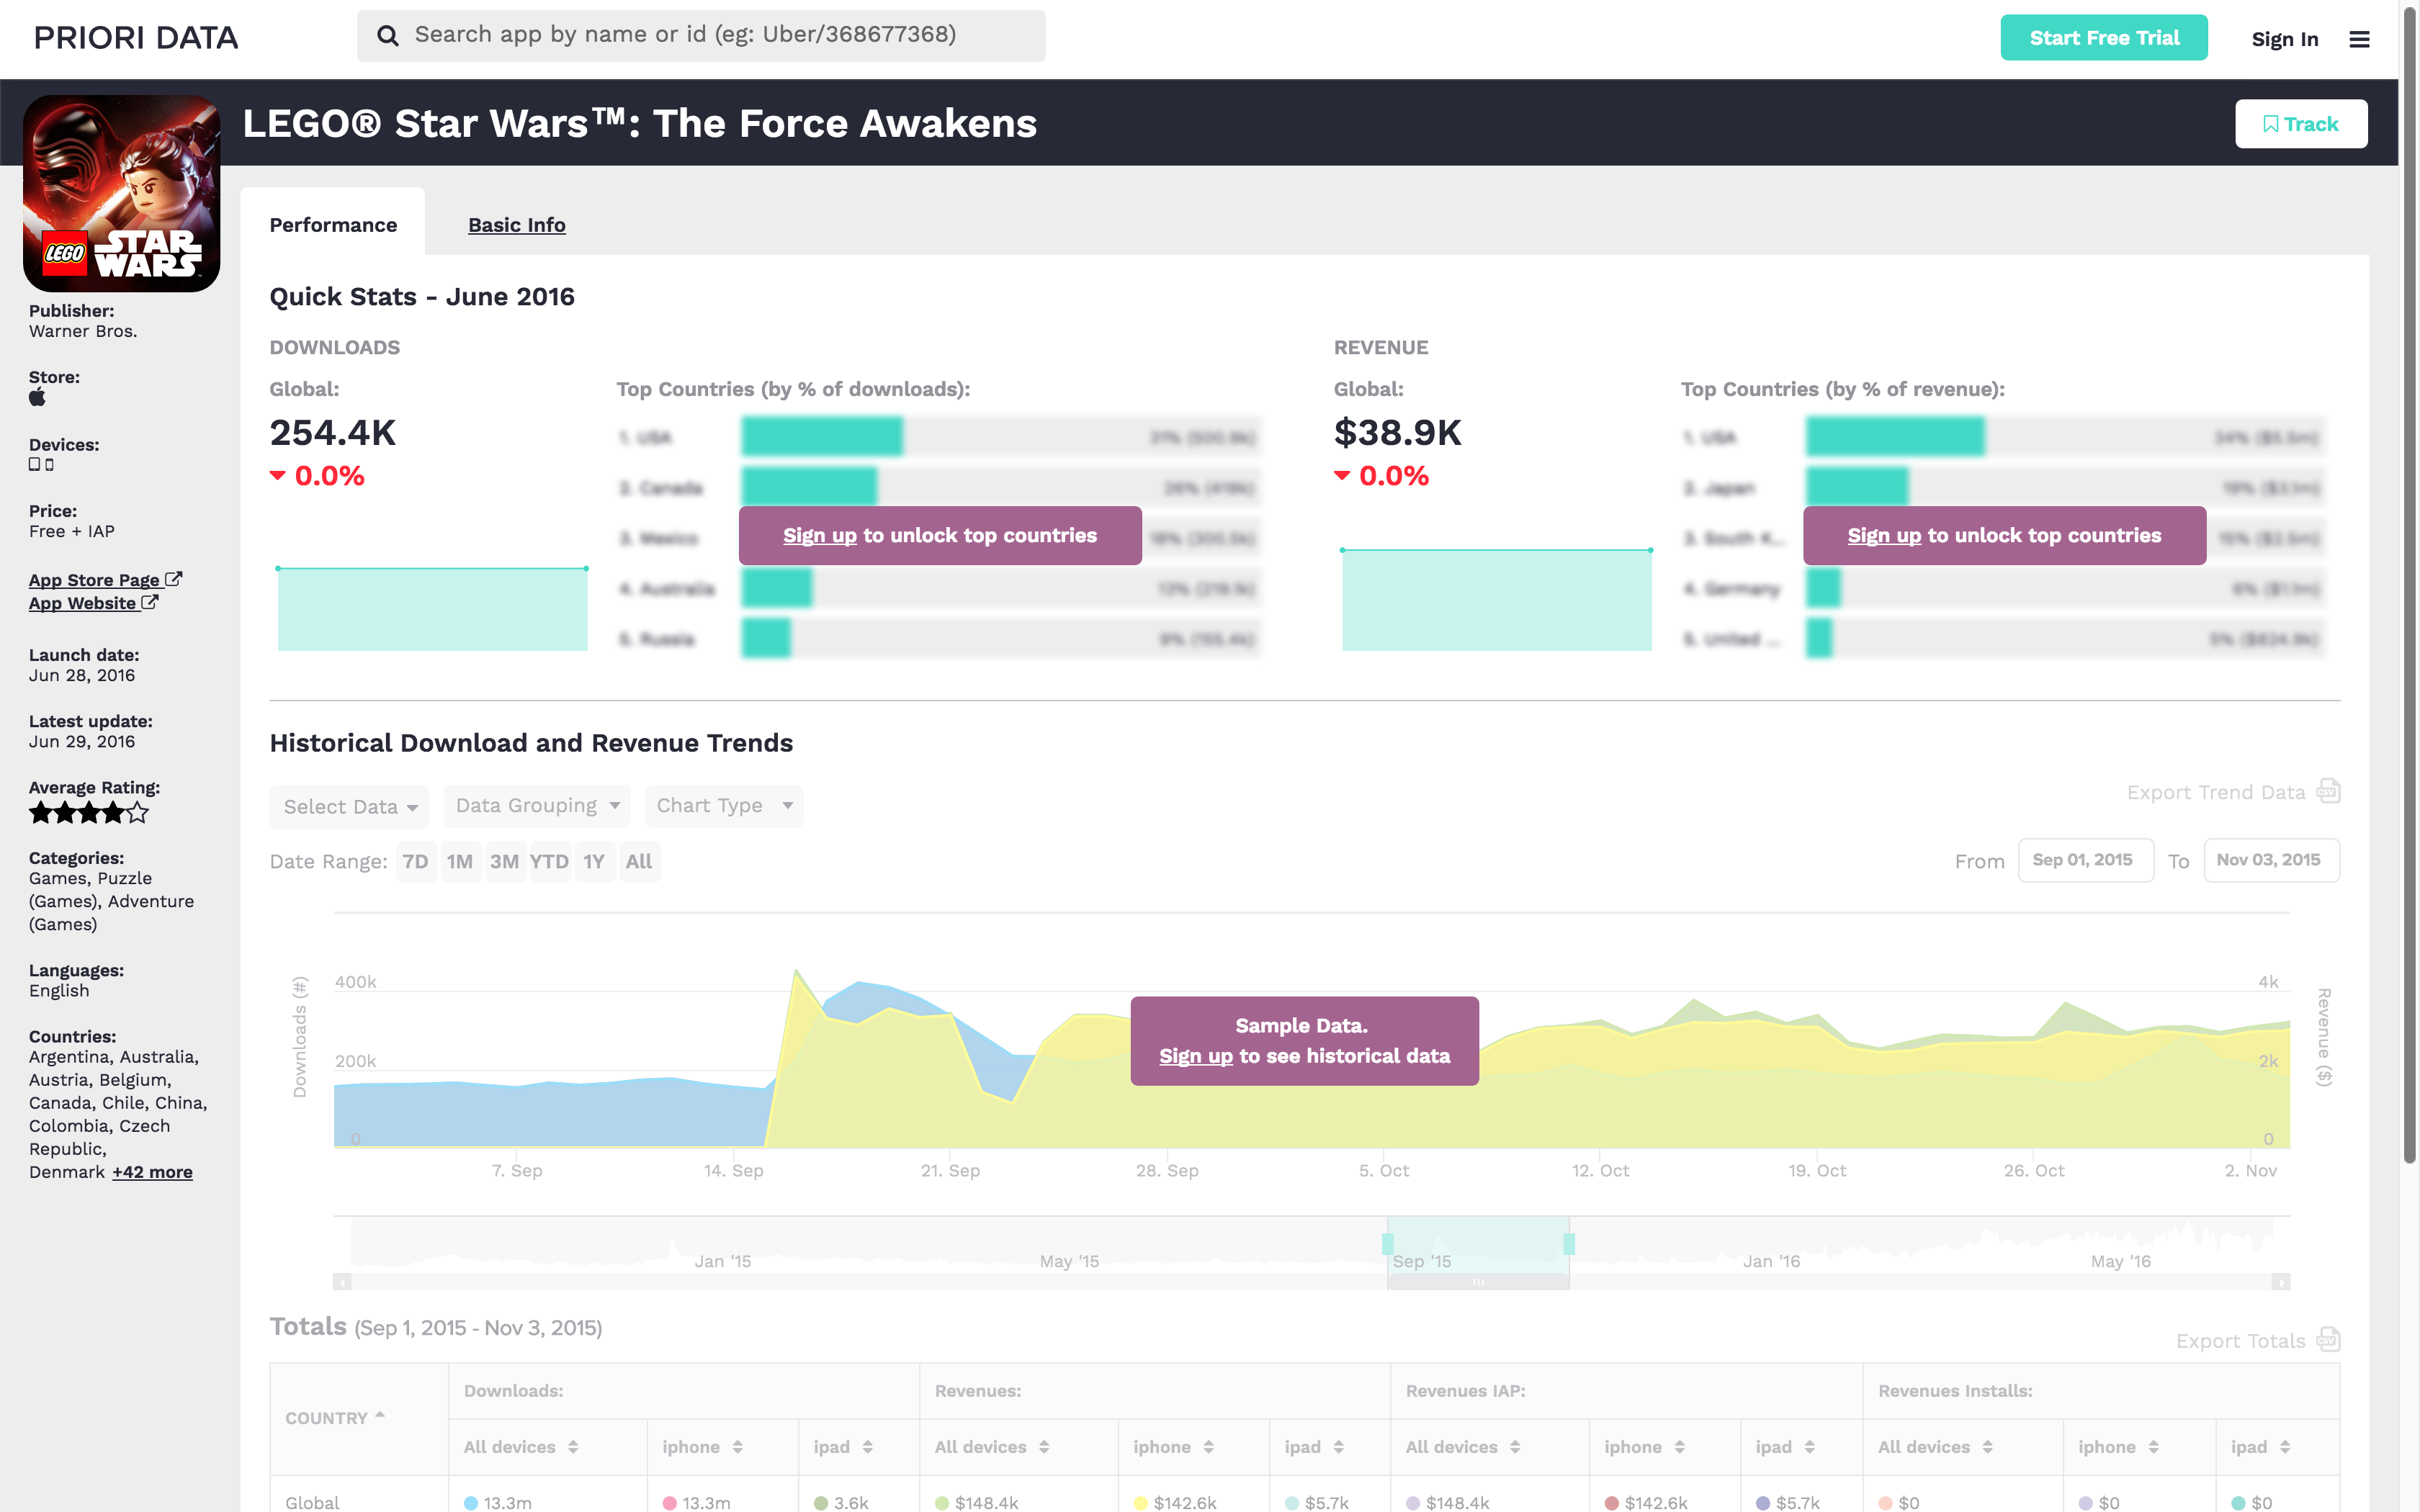The image size is (2420, 1512).
Task: Click external link icon beside App Store Page
Action: (174, 579)
